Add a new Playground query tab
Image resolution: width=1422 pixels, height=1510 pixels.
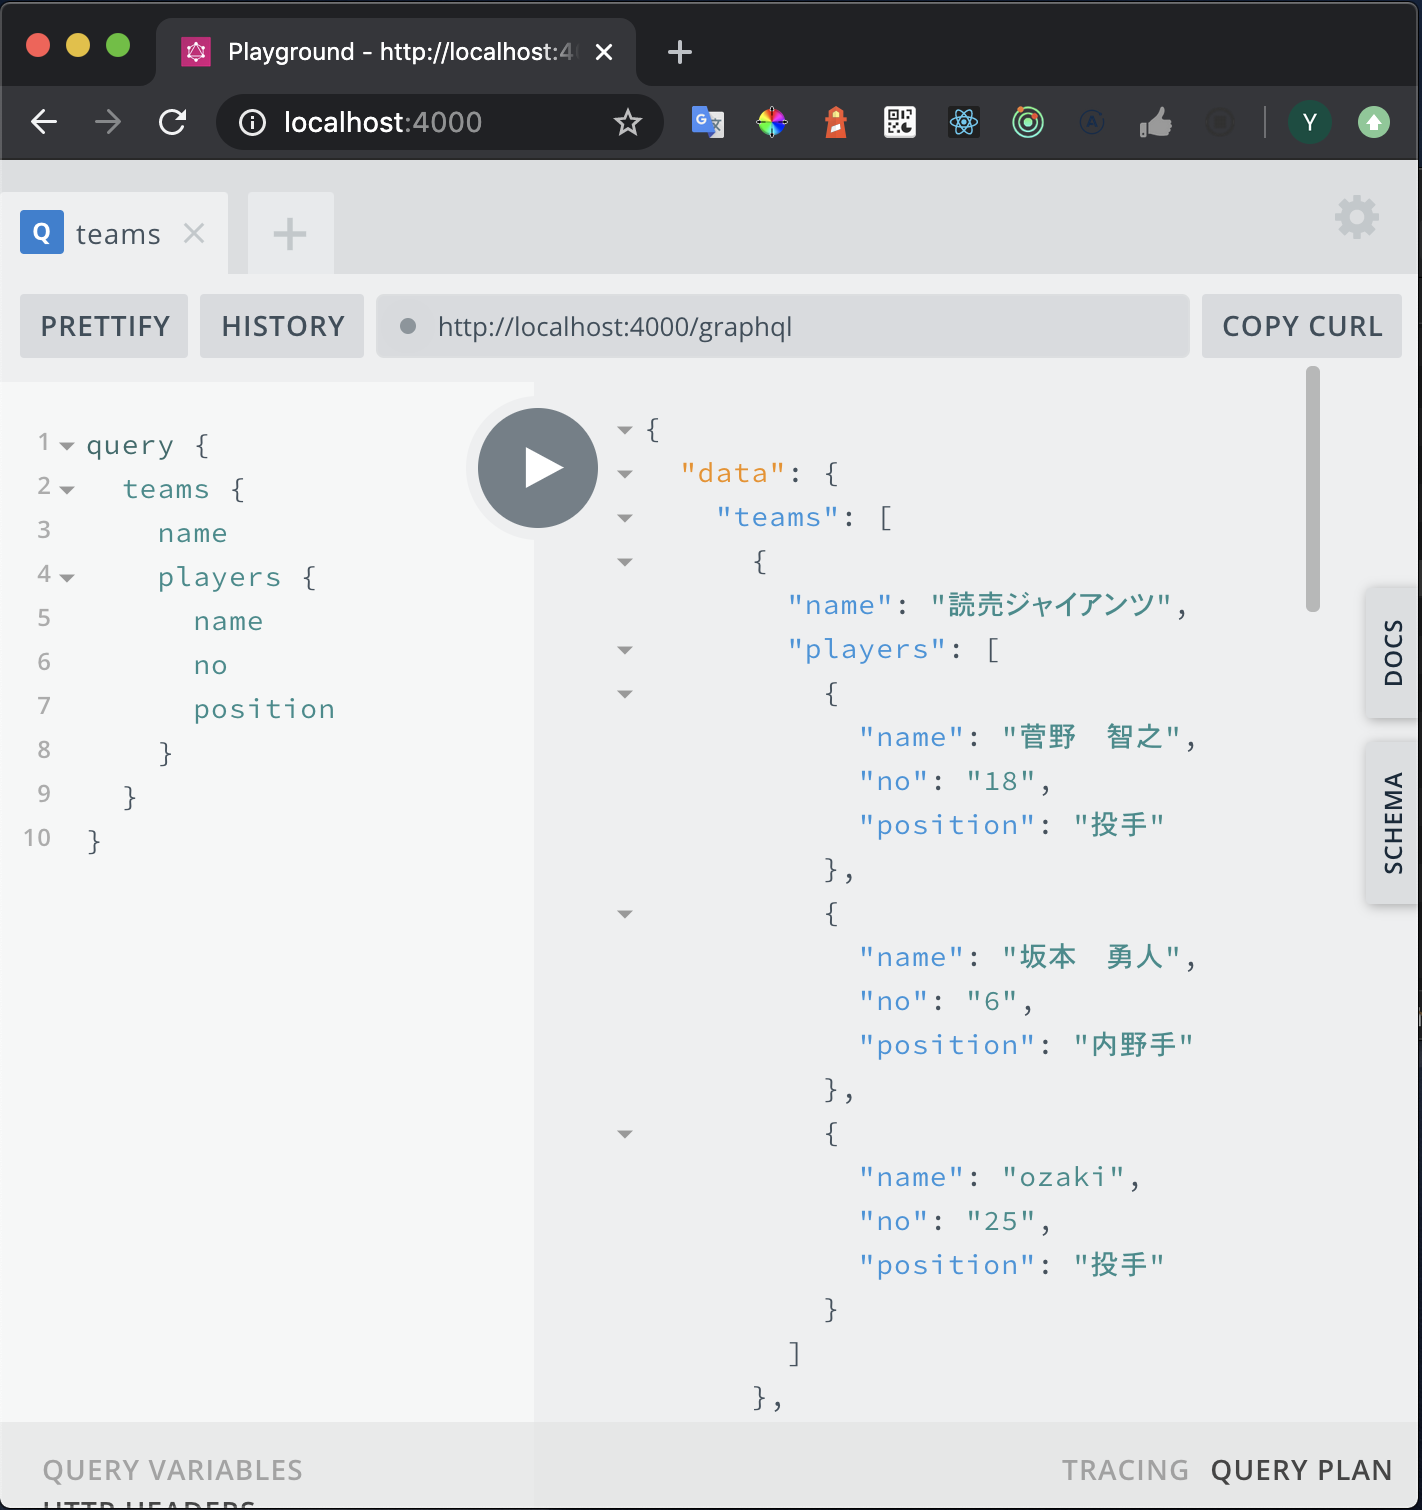click(290, 234)
